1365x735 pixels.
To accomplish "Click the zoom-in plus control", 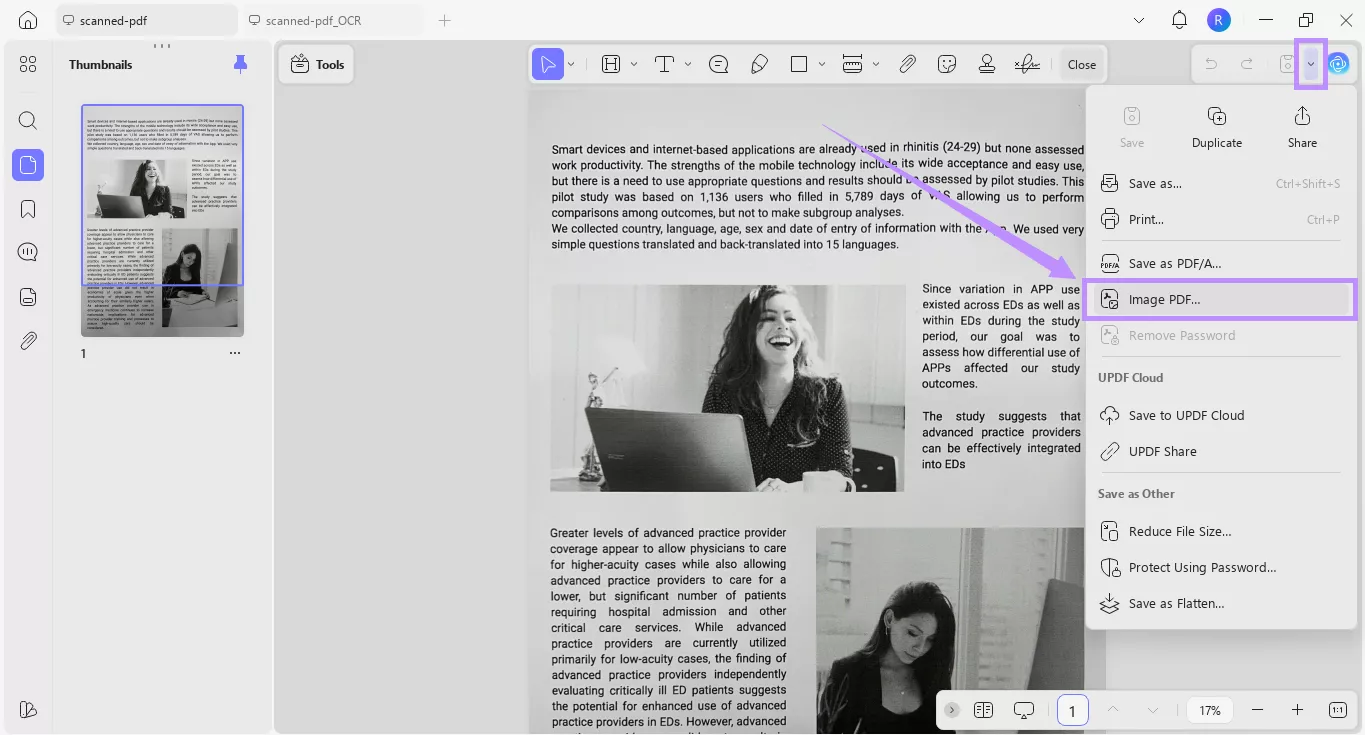I will pos(1295,709).
